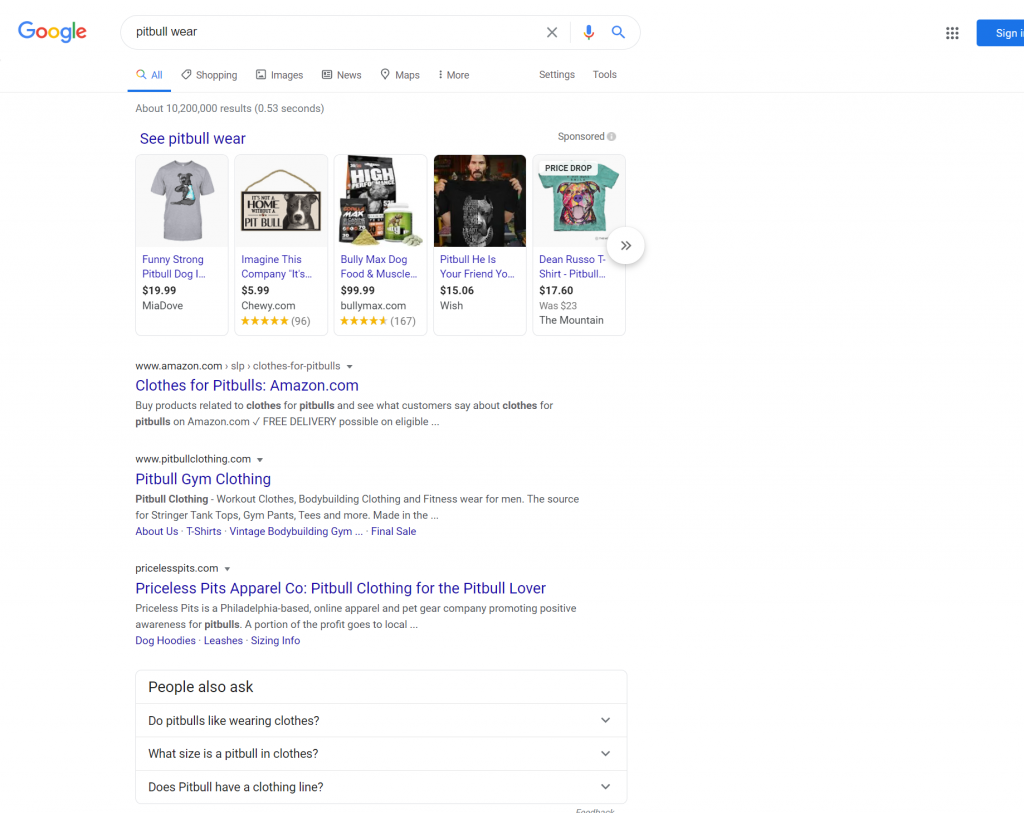Start voice search with microphone icon
The image size is (1024, 813).
coord(588,32)
